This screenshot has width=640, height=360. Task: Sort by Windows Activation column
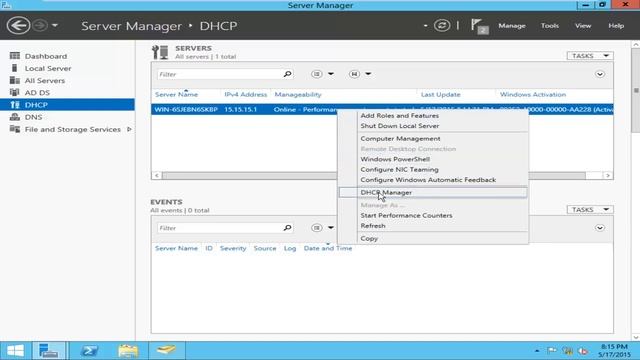533,94
